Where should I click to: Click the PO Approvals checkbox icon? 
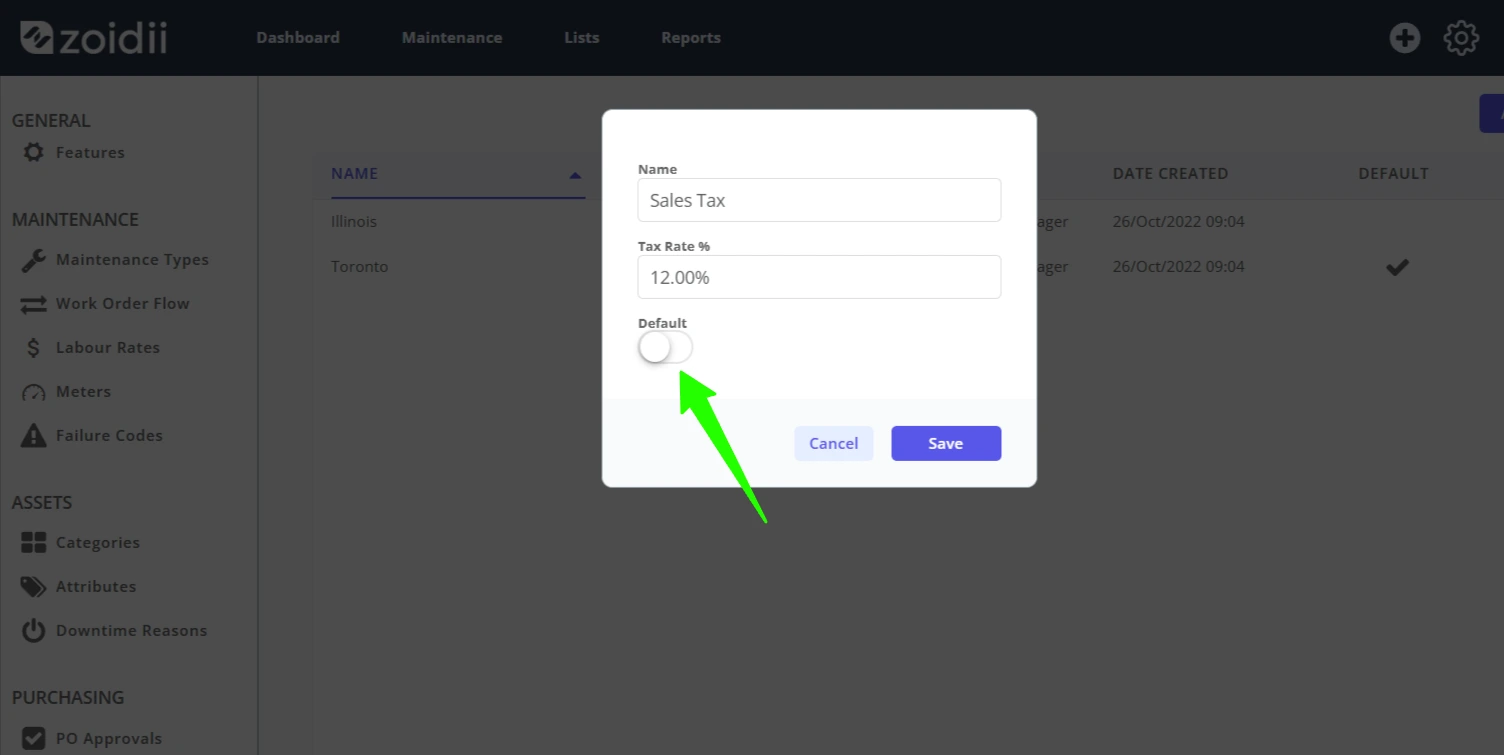tap(33, 739)
